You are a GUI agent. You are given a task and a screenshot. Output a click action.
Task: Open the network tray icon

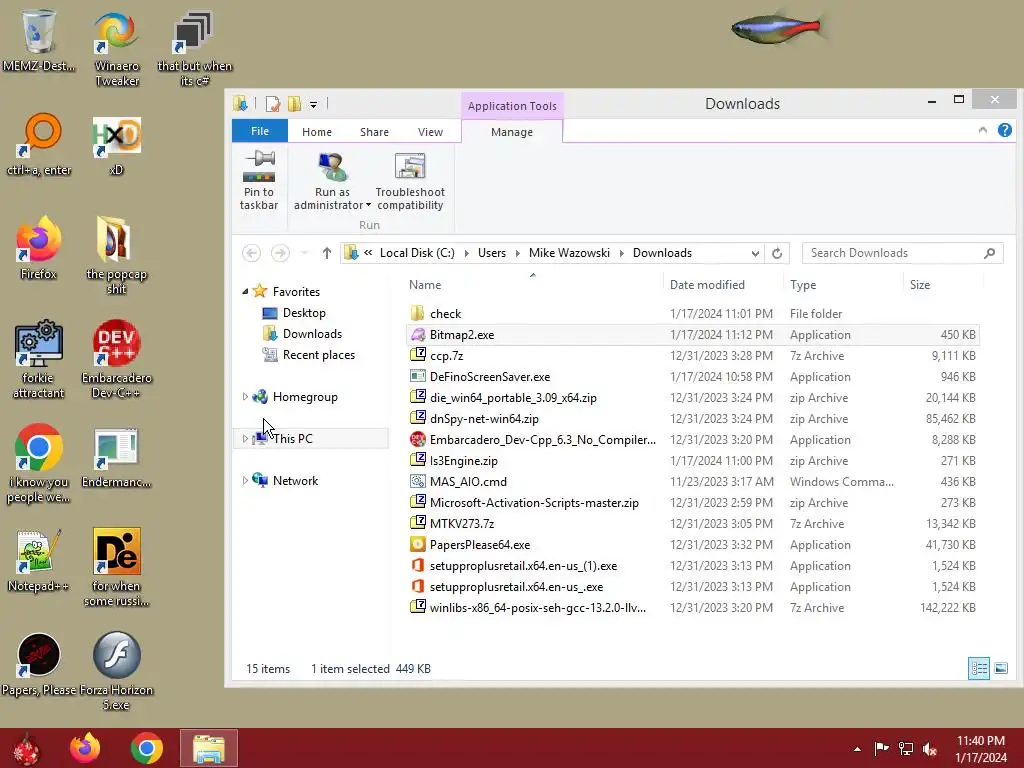906,748
